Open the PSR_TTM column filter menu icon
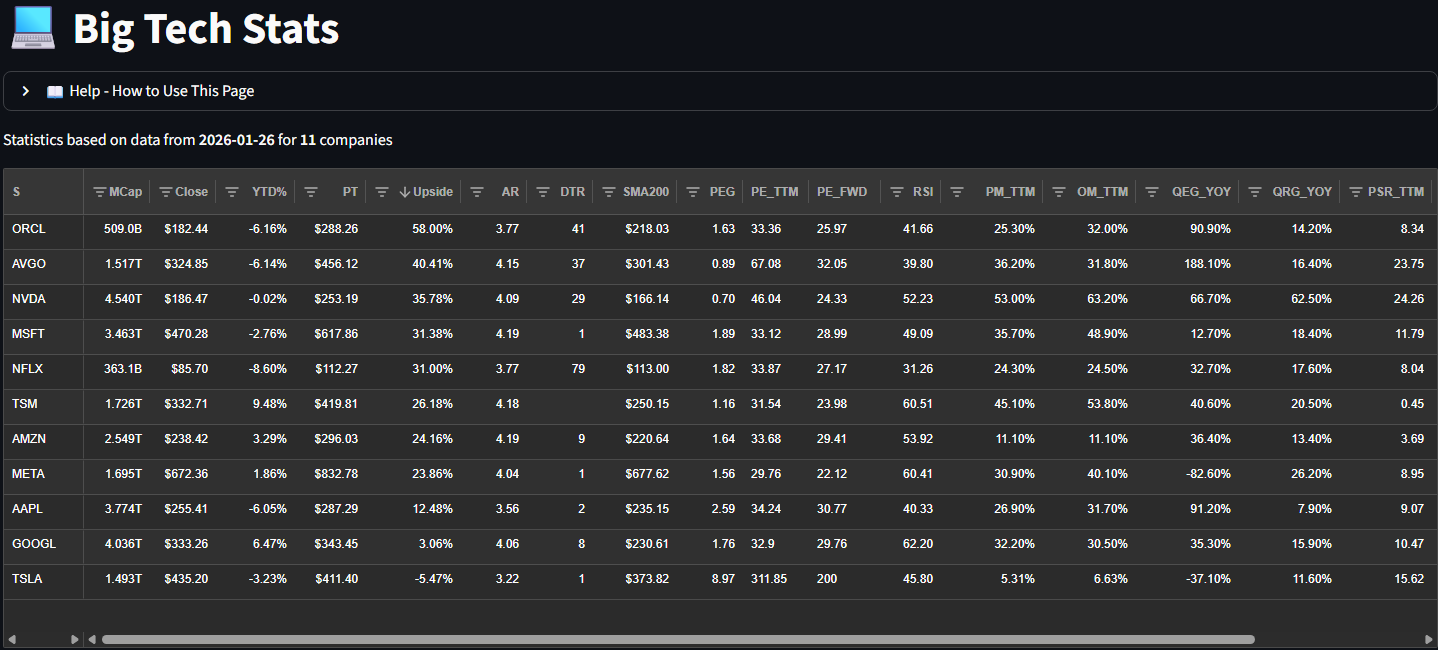Viewport: 1438px width, 650px height. click(1356, 192)
